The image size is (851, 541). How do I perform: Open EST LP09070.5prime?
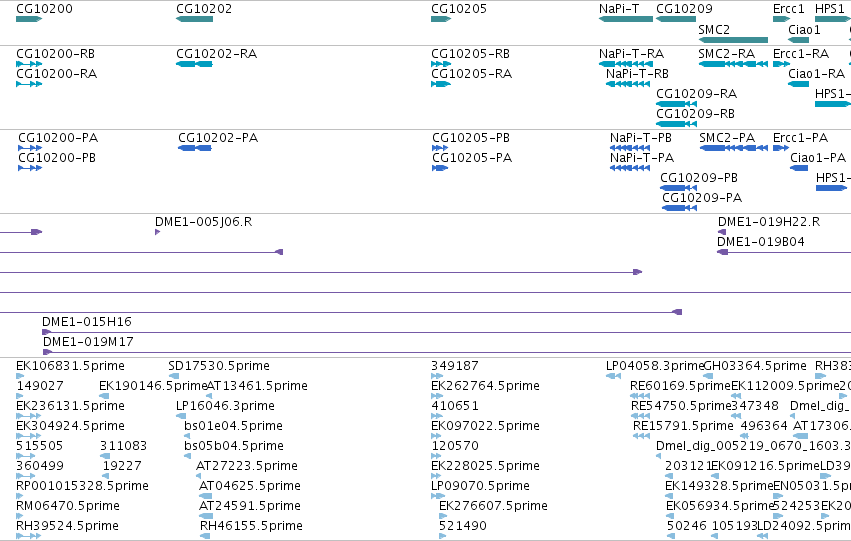(436, 496)
